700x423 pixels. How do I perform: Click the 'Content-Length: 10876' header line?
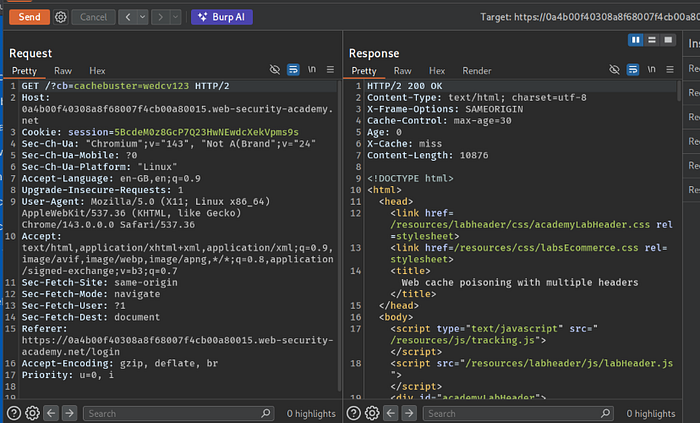tap(427, 155)
